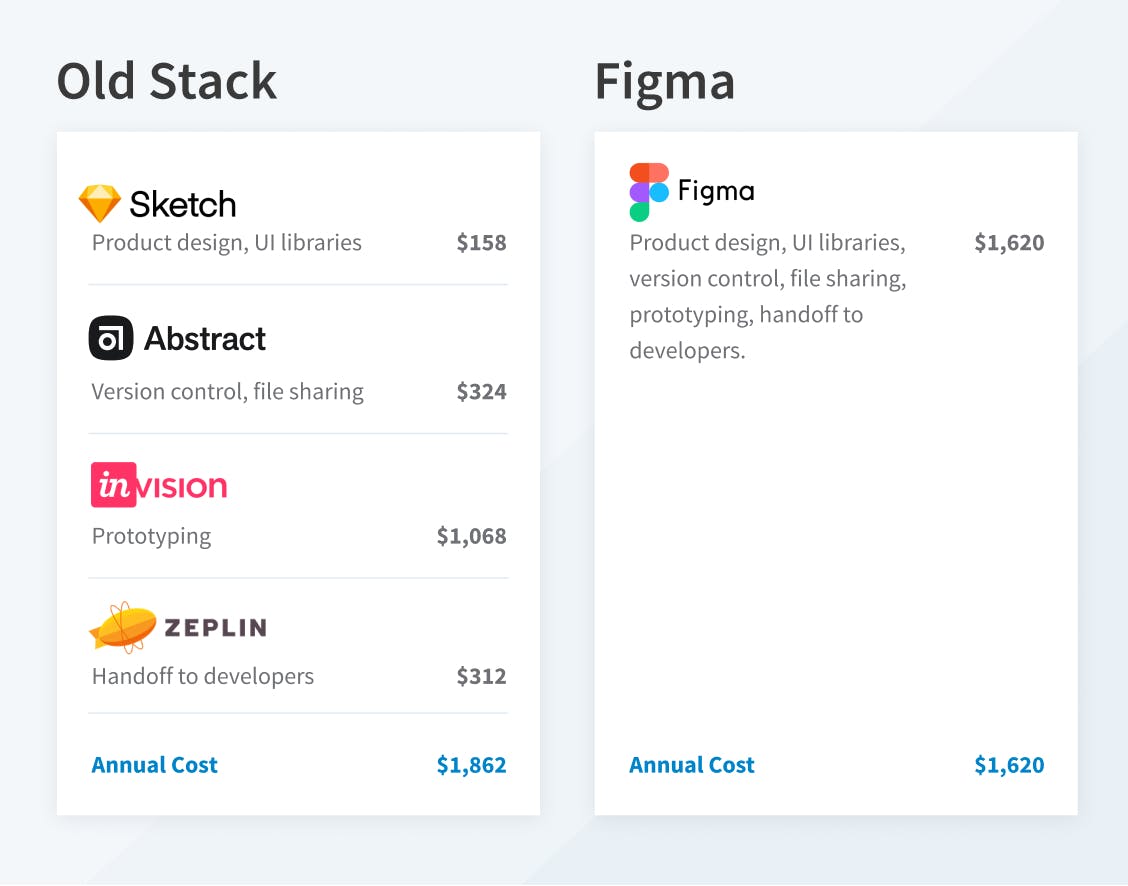Click the Sketch diamond logo icon
1128x886 pixels.
tap(100, 204)
